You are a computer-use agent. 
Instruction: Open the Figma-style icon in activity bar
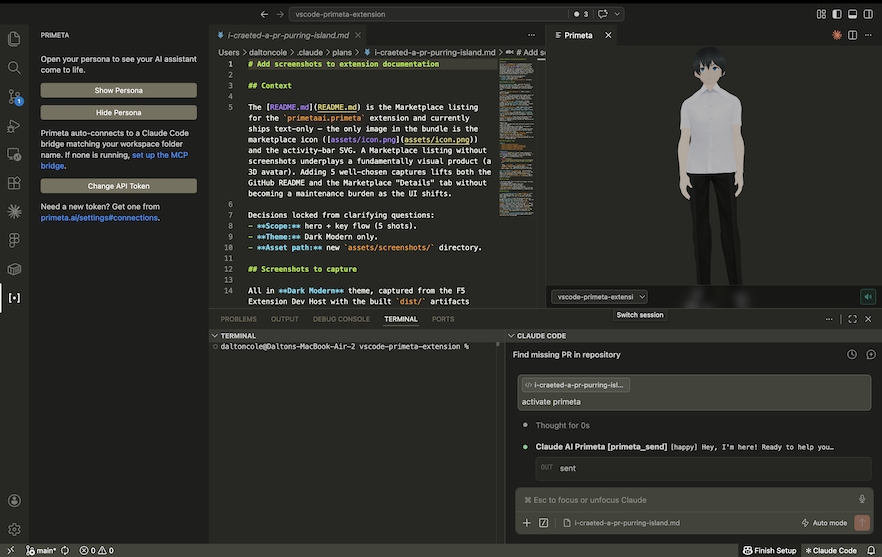point(14,240)
